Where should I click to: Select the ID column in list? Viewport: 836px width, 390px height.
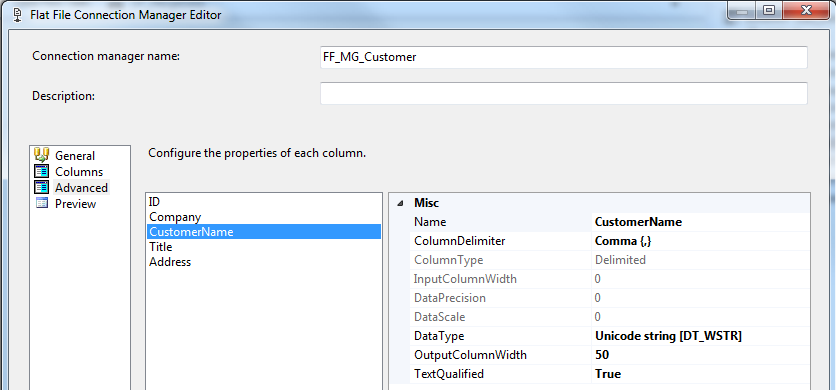263,202
